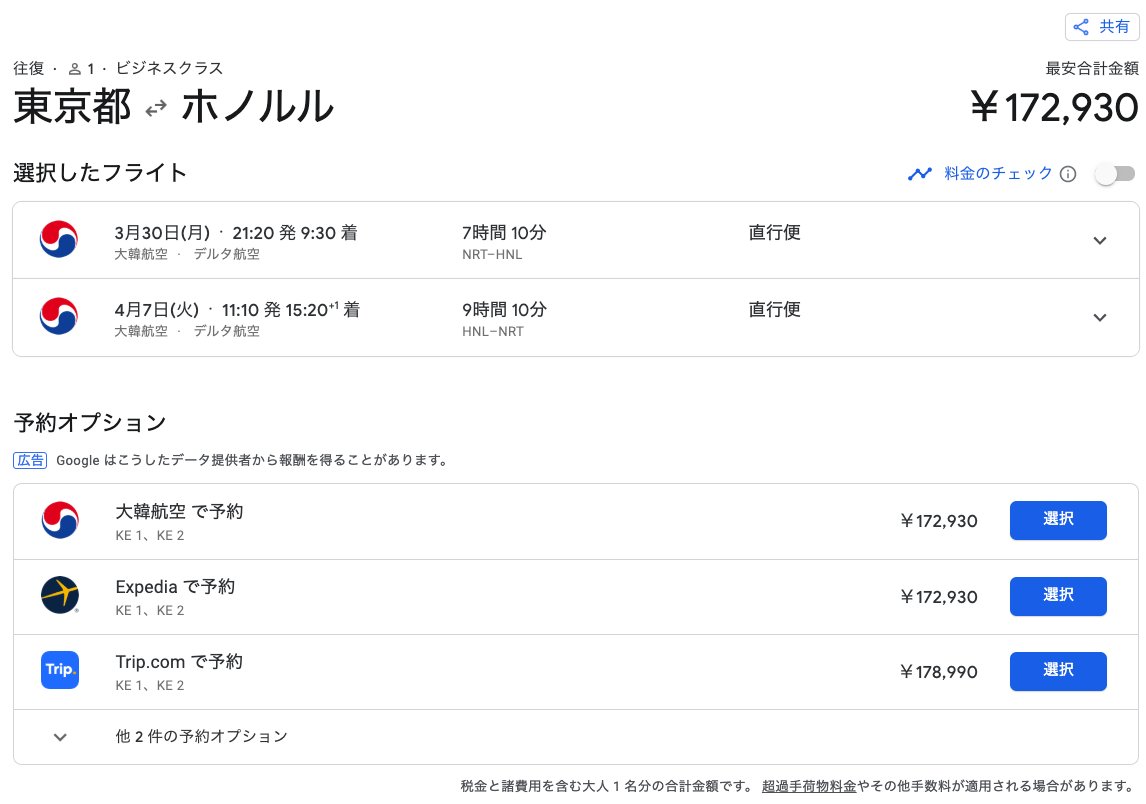1146x804 pixels.
Task: Click the Expedia で予約 text
Action: [175, 587]
